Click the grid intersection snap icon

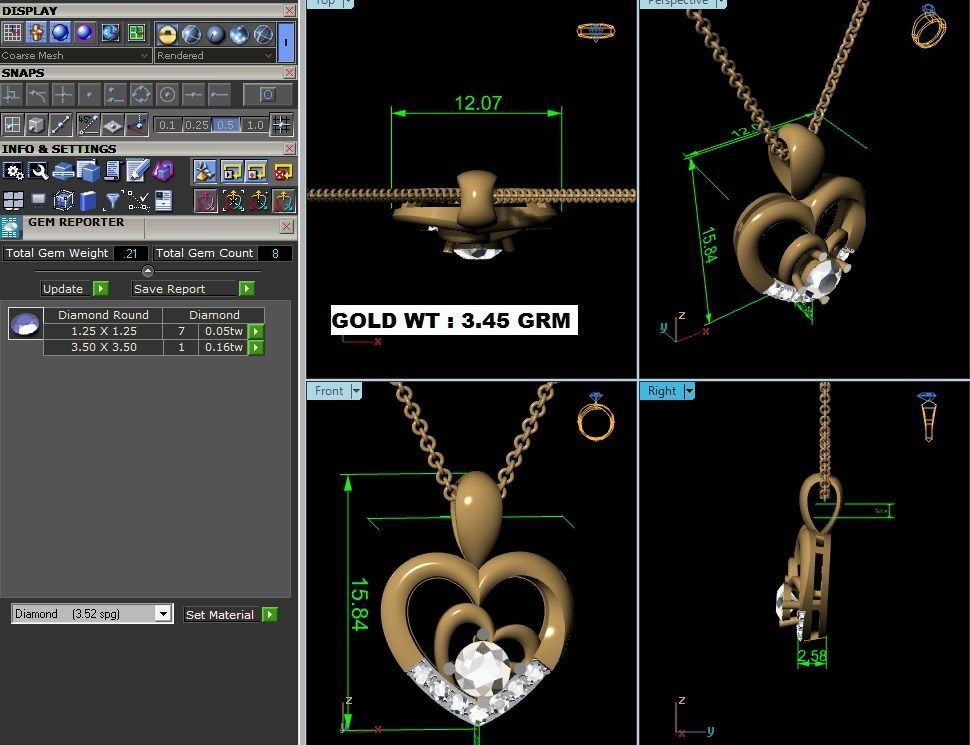tap(282, 125)
